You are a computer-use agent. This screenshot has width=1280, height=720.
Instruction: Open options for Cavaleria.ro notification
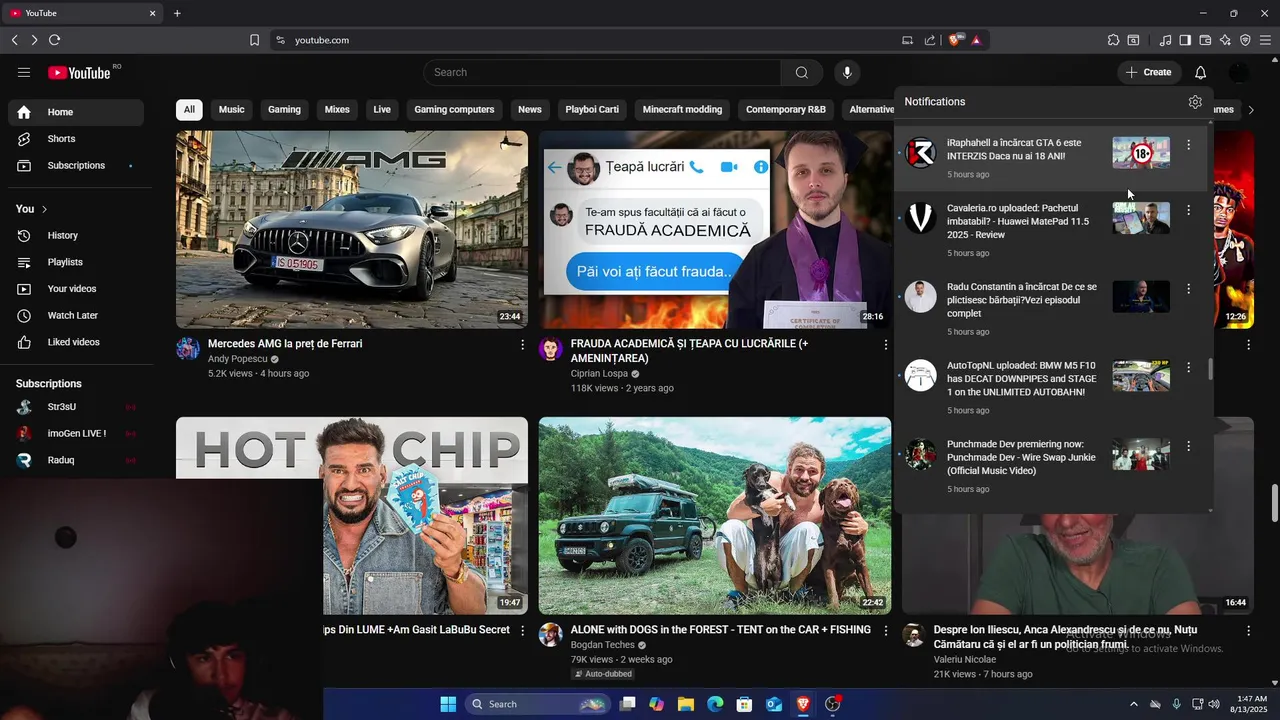click(x=1188, y=210)
